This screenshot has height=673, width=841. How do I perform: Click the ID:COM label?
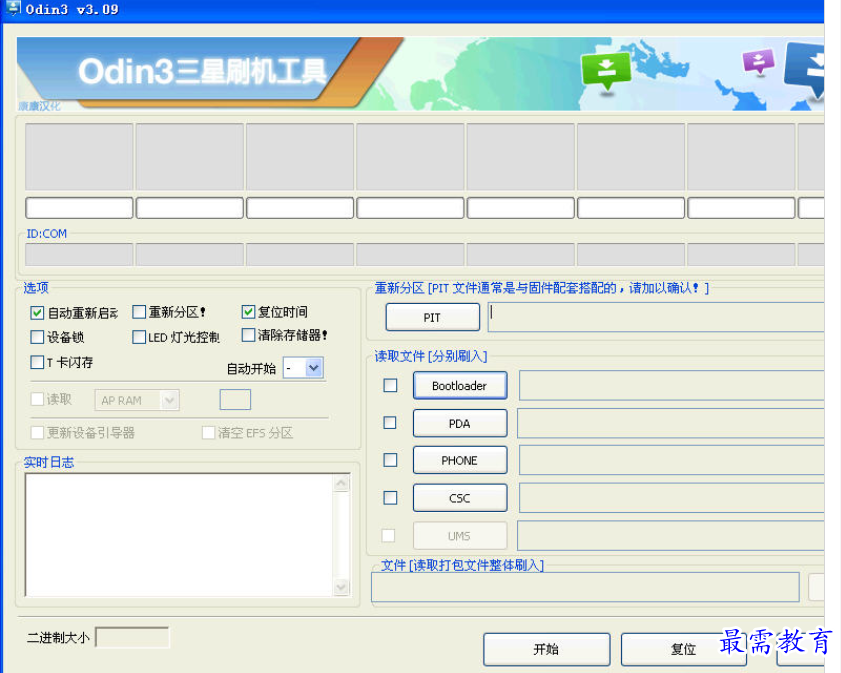coord(47,234)
